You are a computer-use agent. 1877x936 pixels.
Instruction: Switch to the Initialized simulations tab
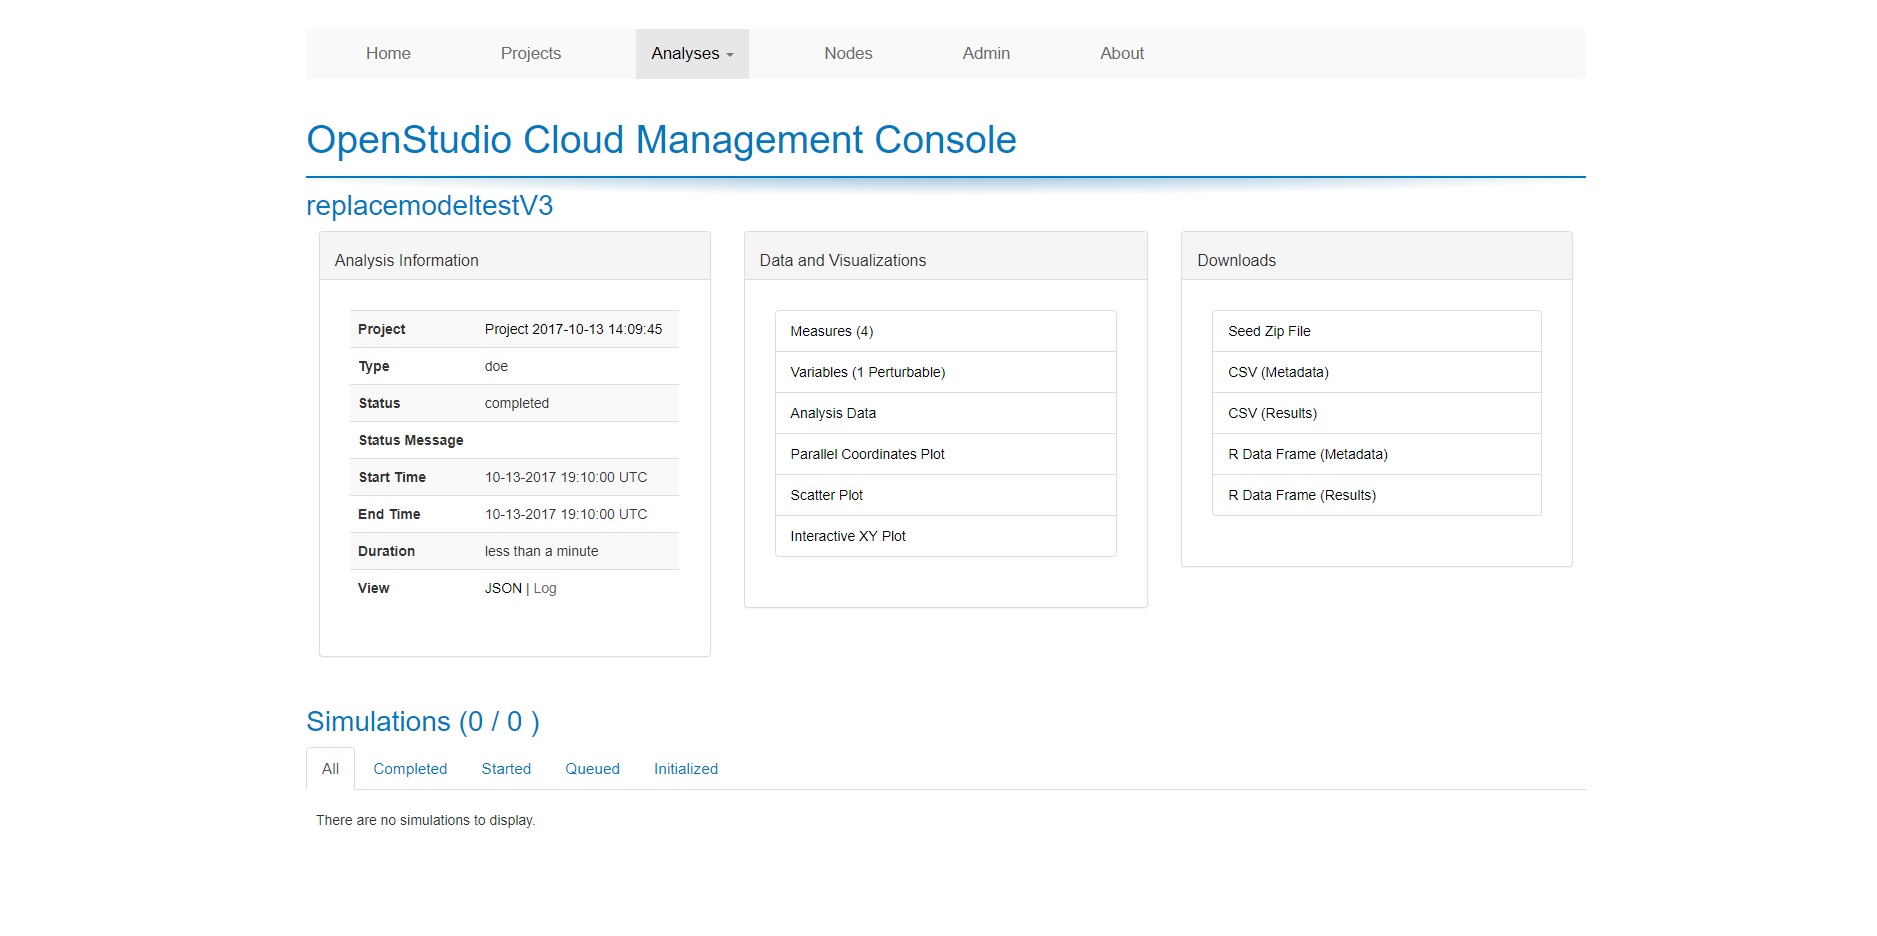click(686, 769)
